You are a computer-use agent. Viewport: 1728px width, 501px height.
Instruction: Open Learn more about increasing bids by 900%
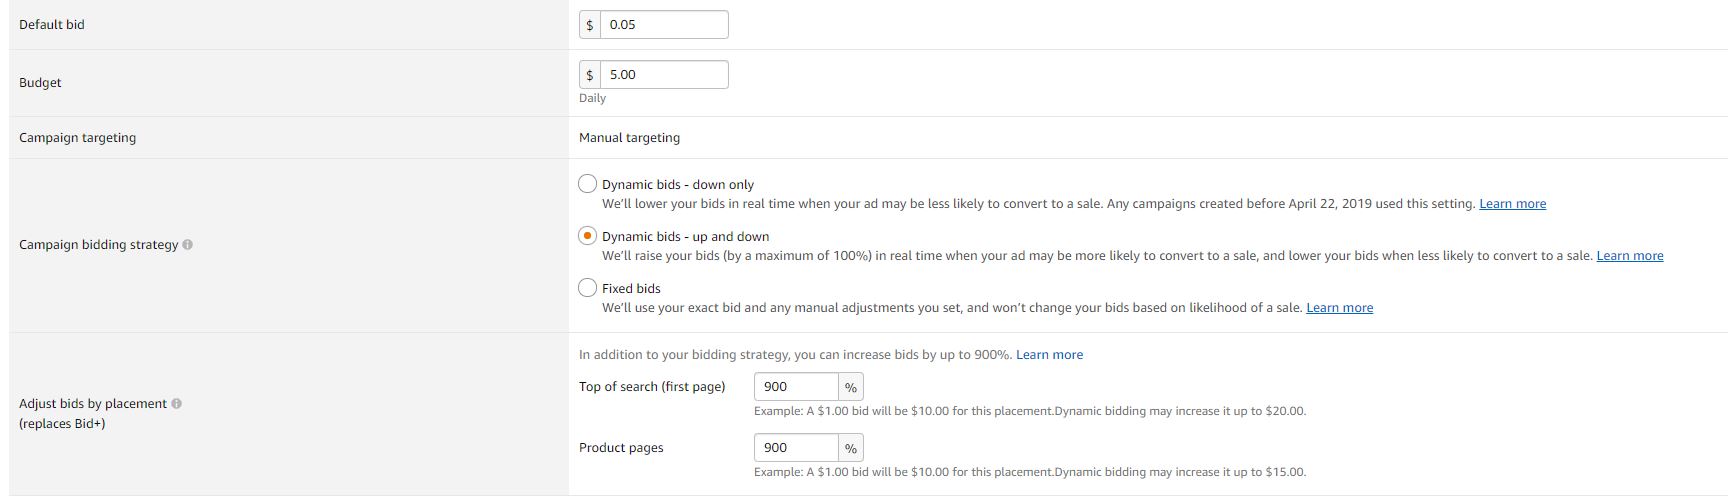pyautogui.click(x=1049, y=355)
